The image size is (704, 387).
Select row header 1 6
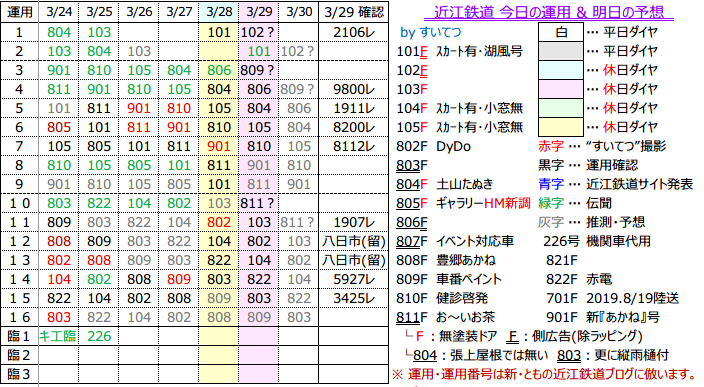(19, 317)
